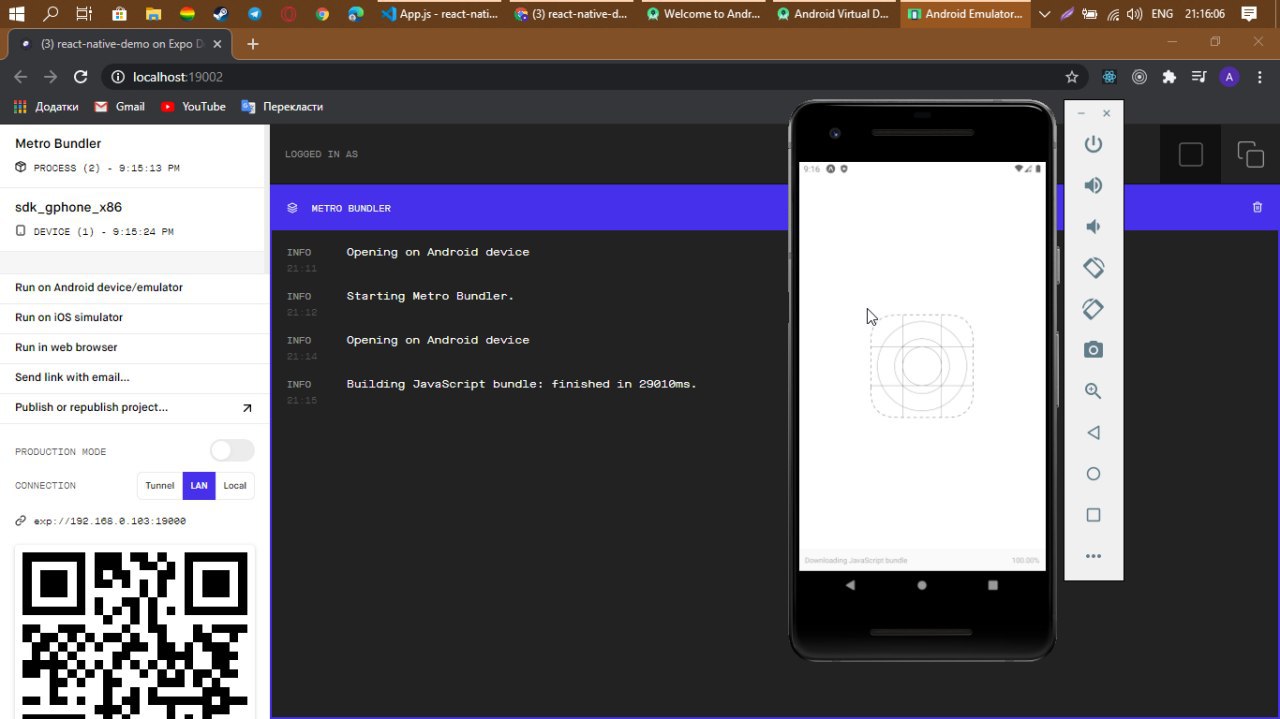This screenshot has height=719, width=1280.
Task: Open emulator extended controls (three dots)
Action: 1093,556
